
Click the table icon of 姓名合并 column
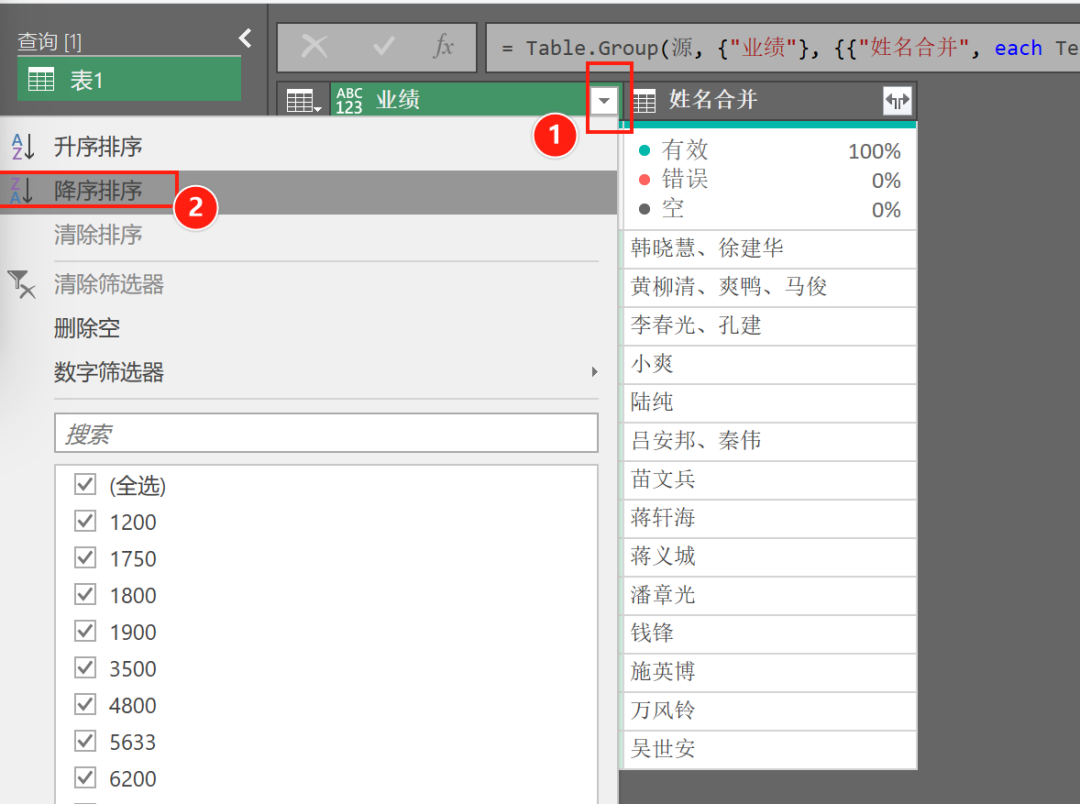[644, 101]
